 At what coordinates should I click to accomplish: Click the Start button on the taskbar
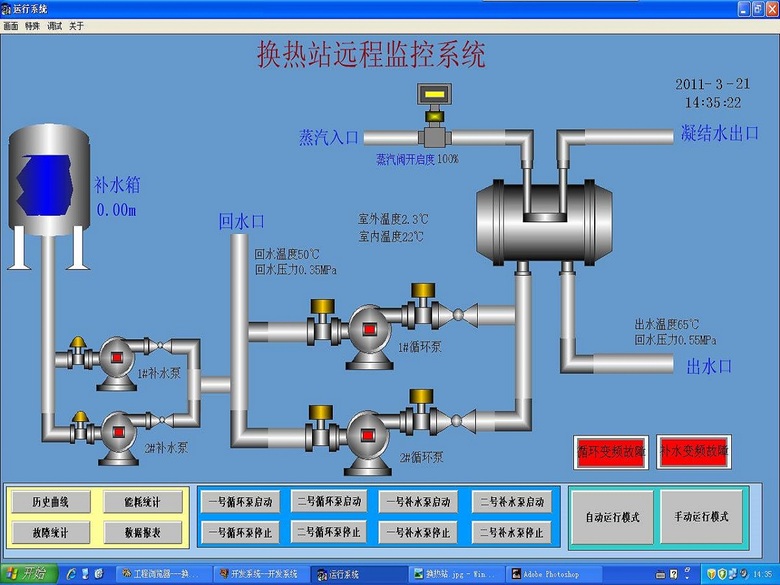point(29,574)
